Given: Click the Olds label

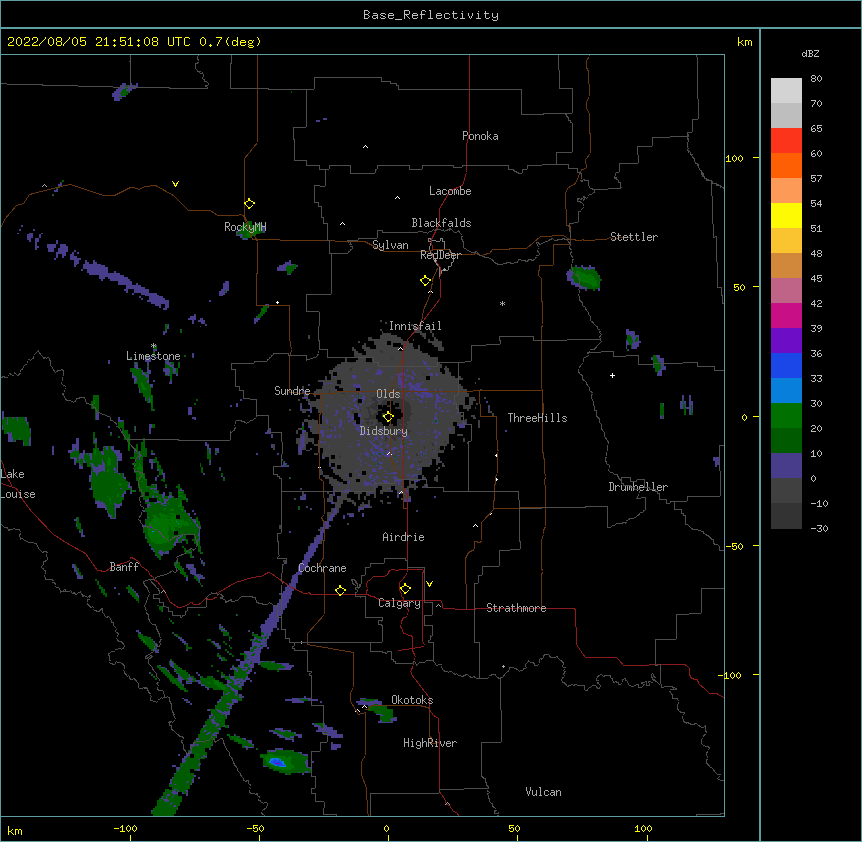Looking at the screenshot, I should point(388,394).
